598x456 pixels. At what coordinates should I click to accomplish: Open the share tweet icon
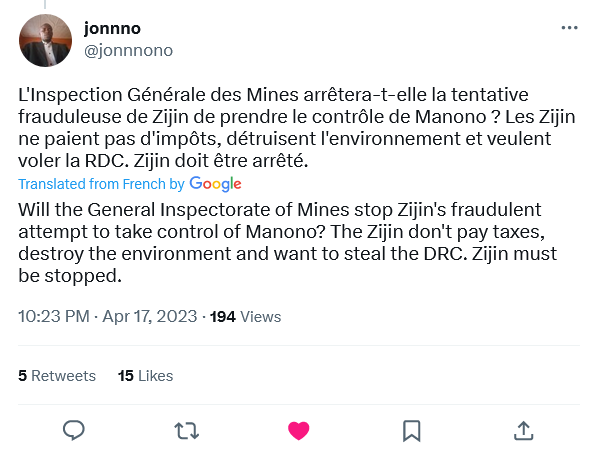pos(524,430)
